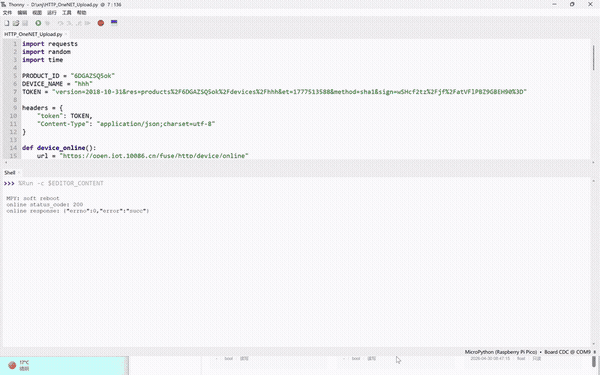Click the Ukraine flag toolbar icon
600x375 pixels.
114,23
